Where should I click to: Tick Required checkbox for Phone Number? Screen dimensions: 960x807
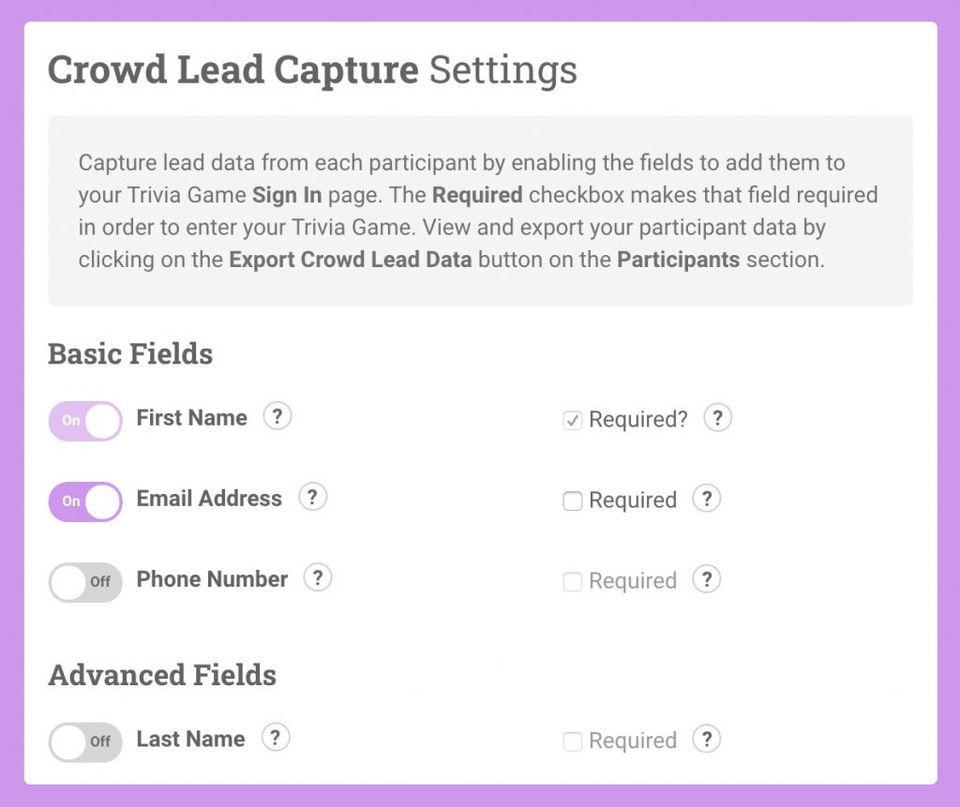coord(572,582)
